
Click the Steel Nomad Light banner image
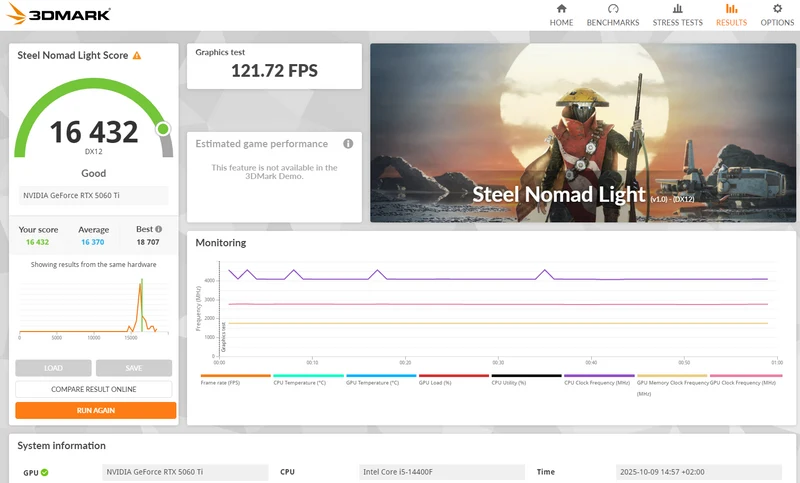pyautogui.click(x=583, y=133)
